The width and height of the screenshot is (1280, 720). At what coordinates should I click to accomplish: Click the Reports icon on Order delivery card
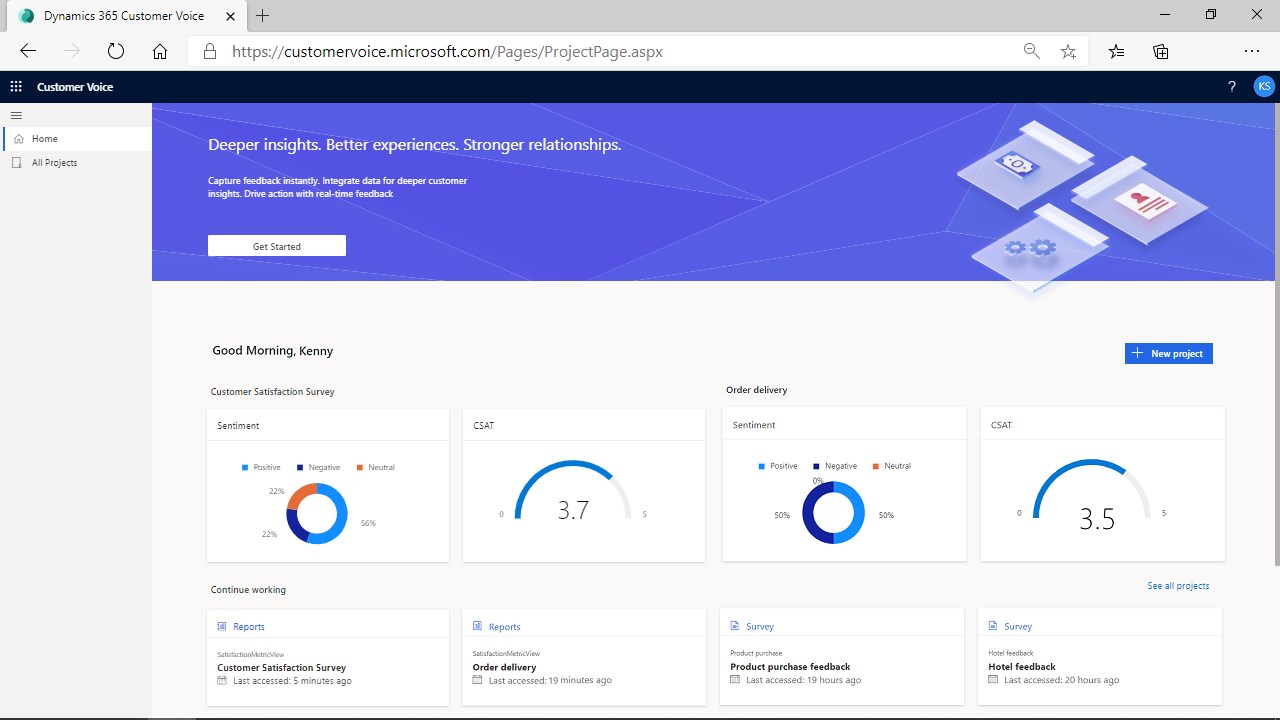coord(477,627)
